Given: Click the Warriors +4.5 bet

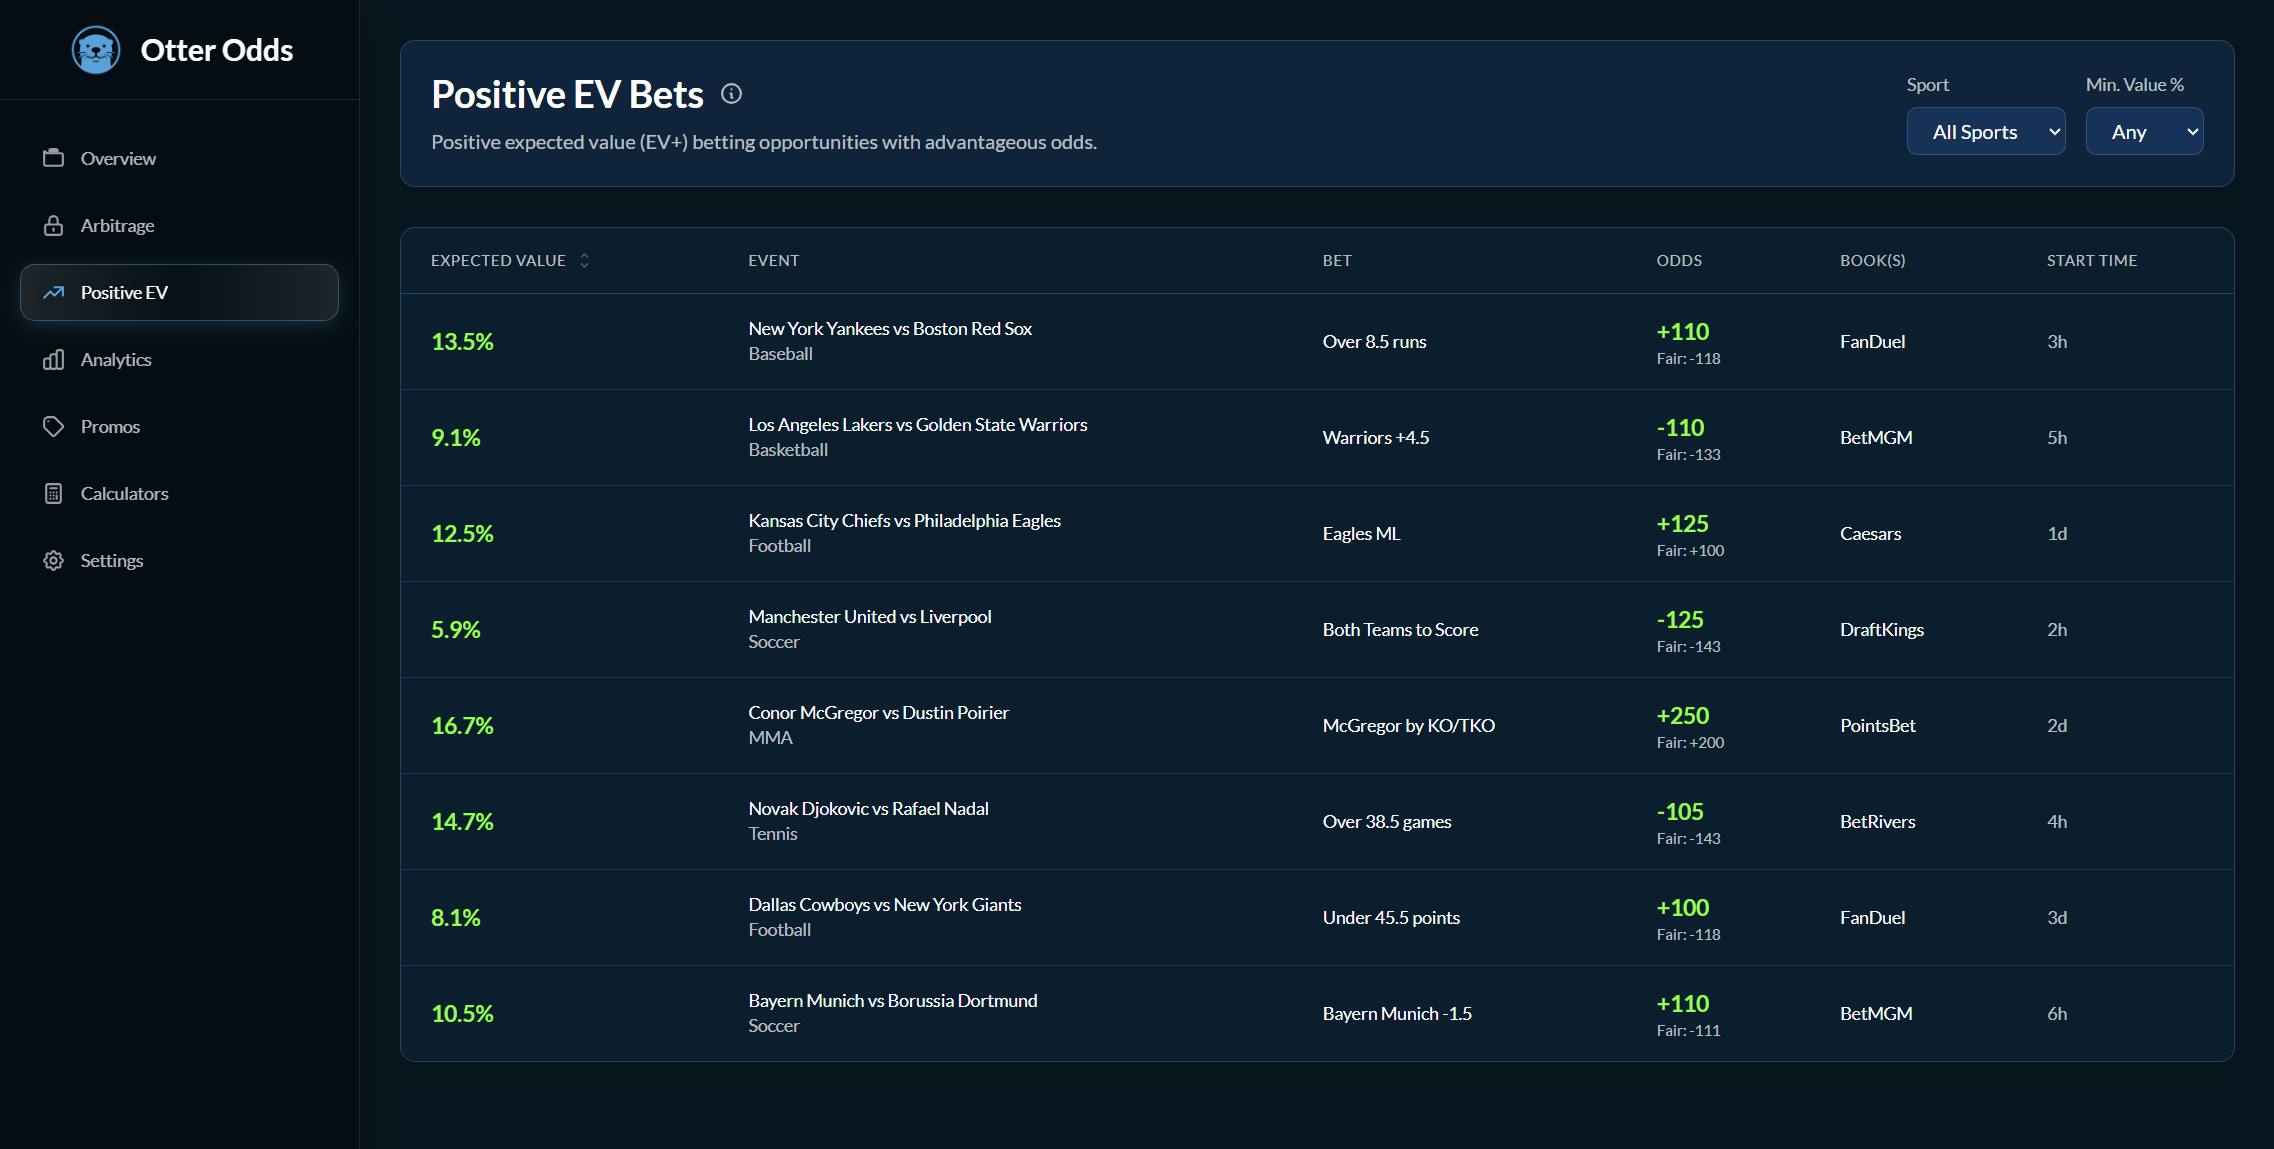Looking at the screenshot, I should [1376, 437].
